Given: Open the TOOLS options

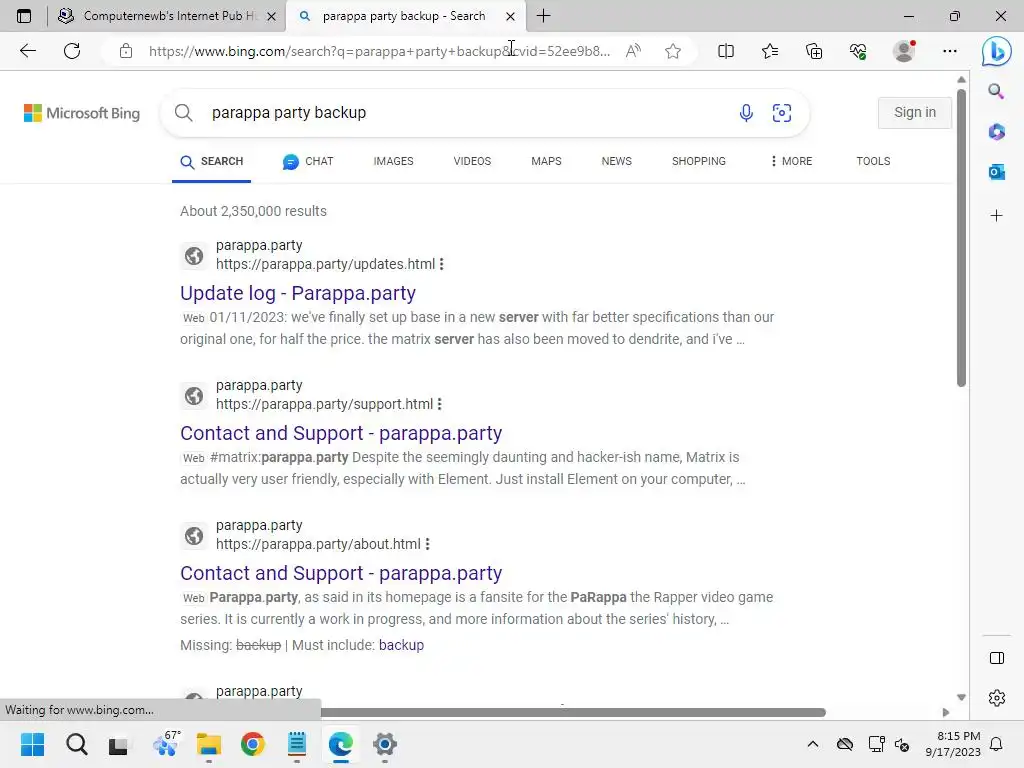Looking at the screenshot, I should [873, 161].
